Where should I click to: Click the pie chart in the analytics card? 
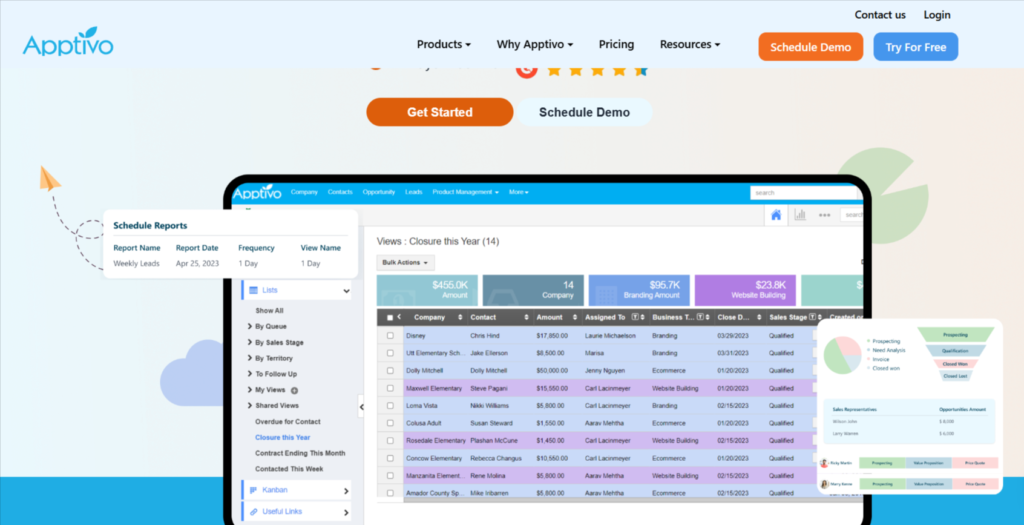pos(842,355)
